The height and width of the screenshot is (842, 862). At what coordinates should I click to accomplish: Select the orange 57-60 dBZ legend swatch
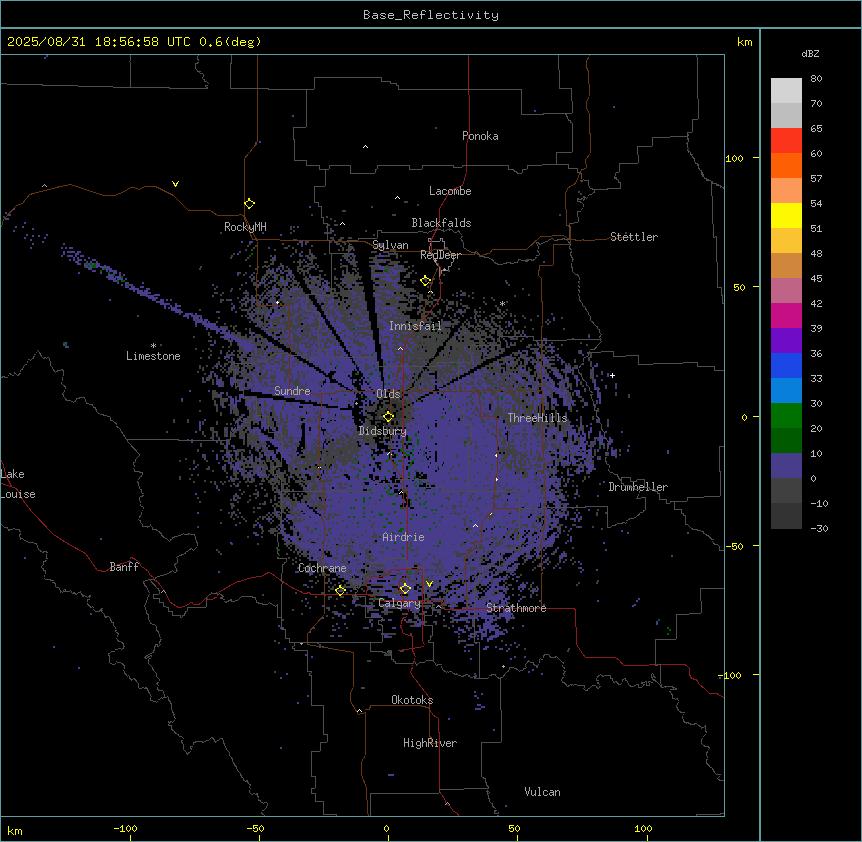point(786,165)
